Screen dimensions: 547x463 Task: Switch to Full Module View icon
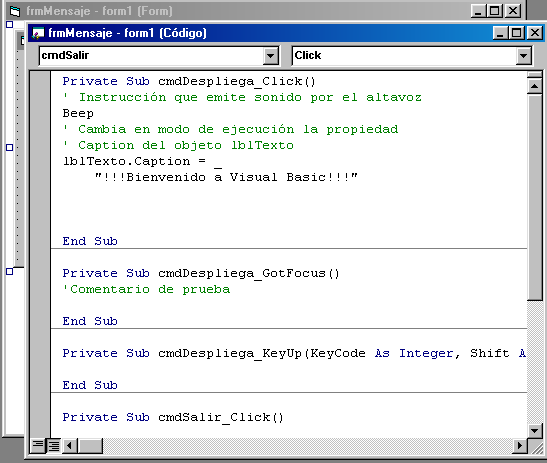point(53,445)
